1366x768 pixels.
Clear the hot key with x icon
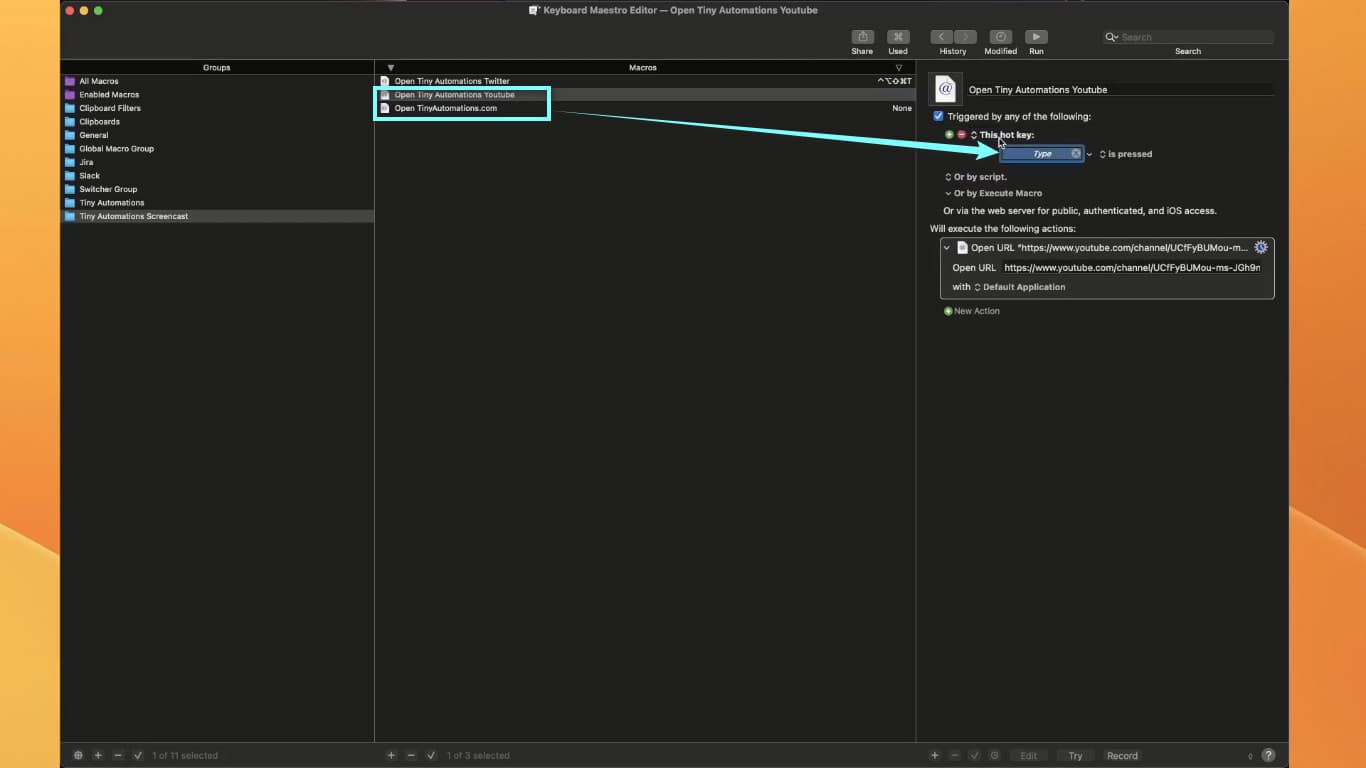[x=1076, y=154]
